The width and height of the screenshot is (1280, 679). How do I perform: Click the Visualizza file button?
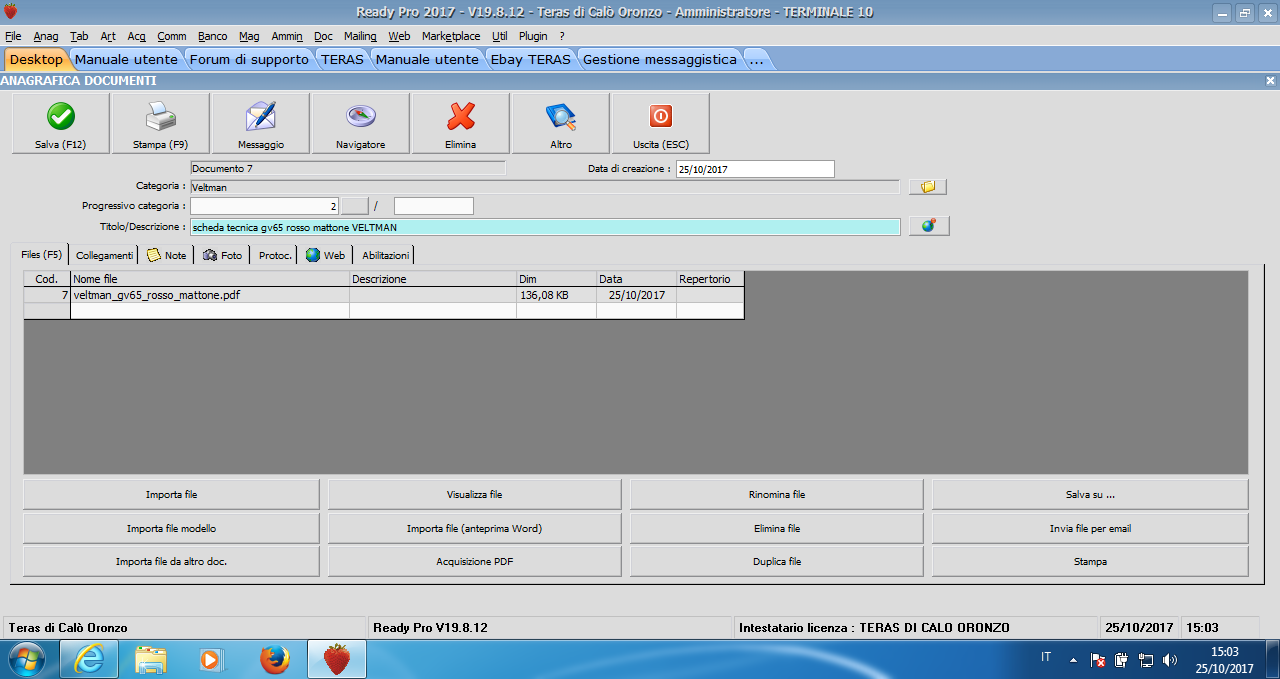click(x=474, y=494)
